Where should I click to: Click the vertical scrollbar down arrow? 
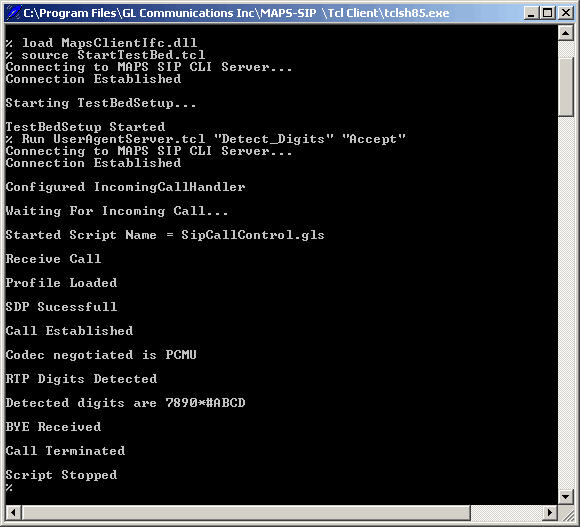click(566, 497)
